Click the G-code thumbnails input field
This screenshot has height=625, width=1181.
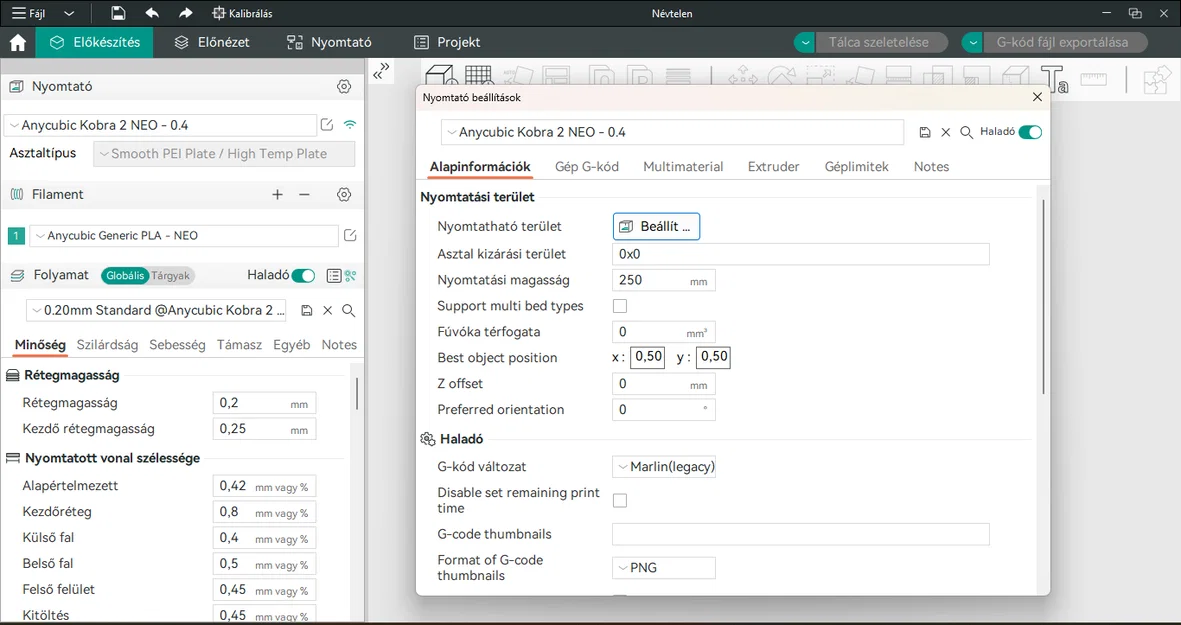pyautogui.click(x=801, y=535)
